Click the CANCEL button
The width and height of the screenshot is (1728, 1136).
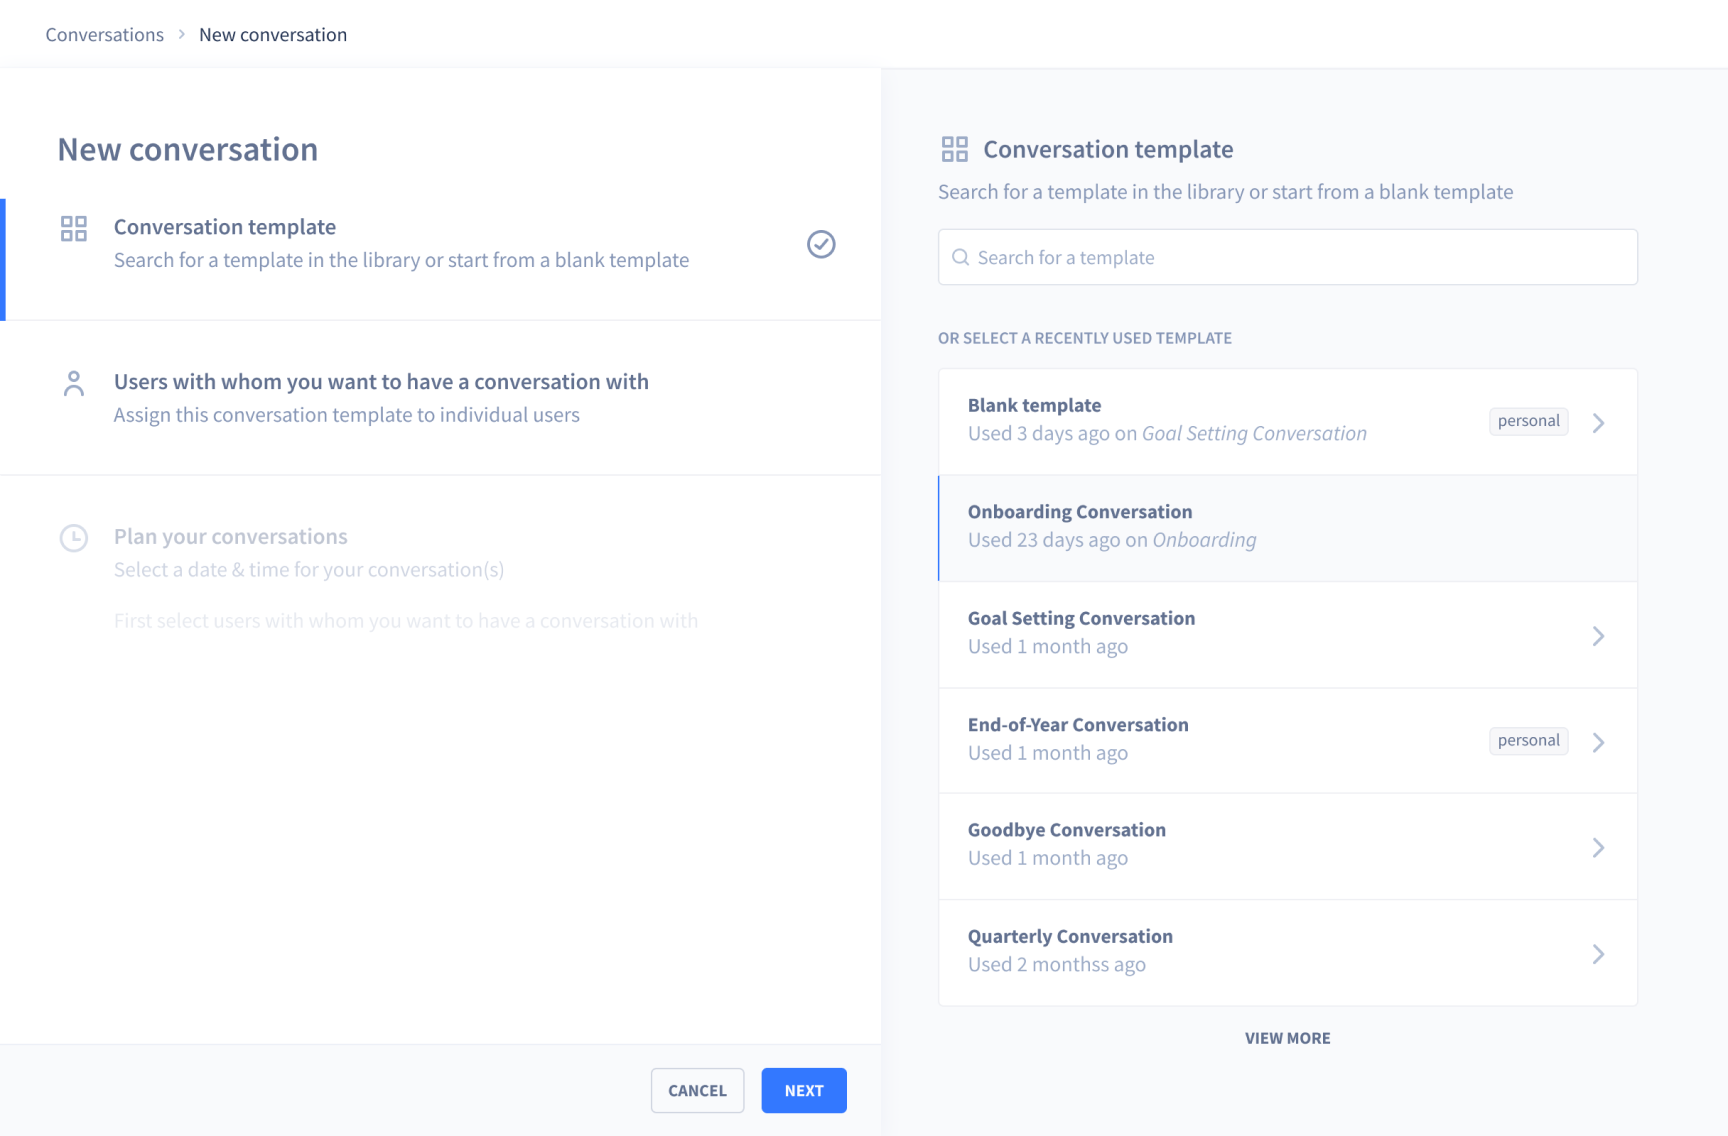(x=697, y=1091)
